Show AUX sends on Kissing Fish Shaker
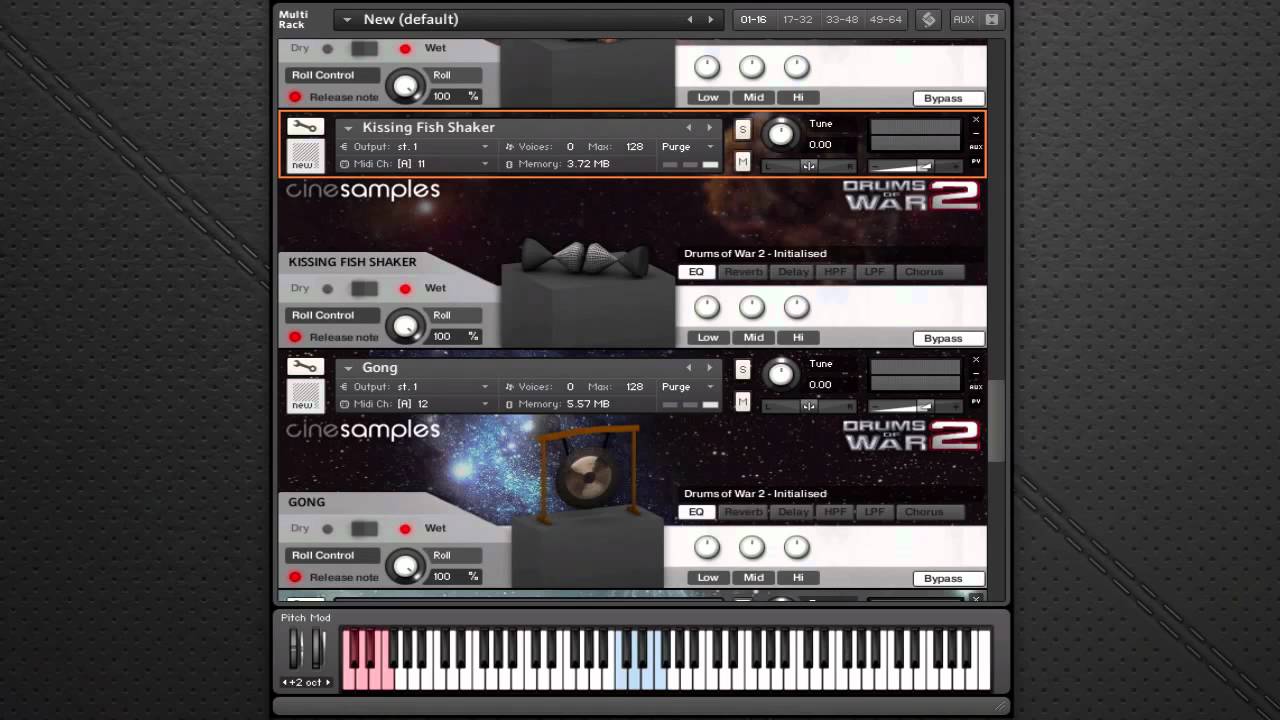The image size is (1280, 720). 976,147
